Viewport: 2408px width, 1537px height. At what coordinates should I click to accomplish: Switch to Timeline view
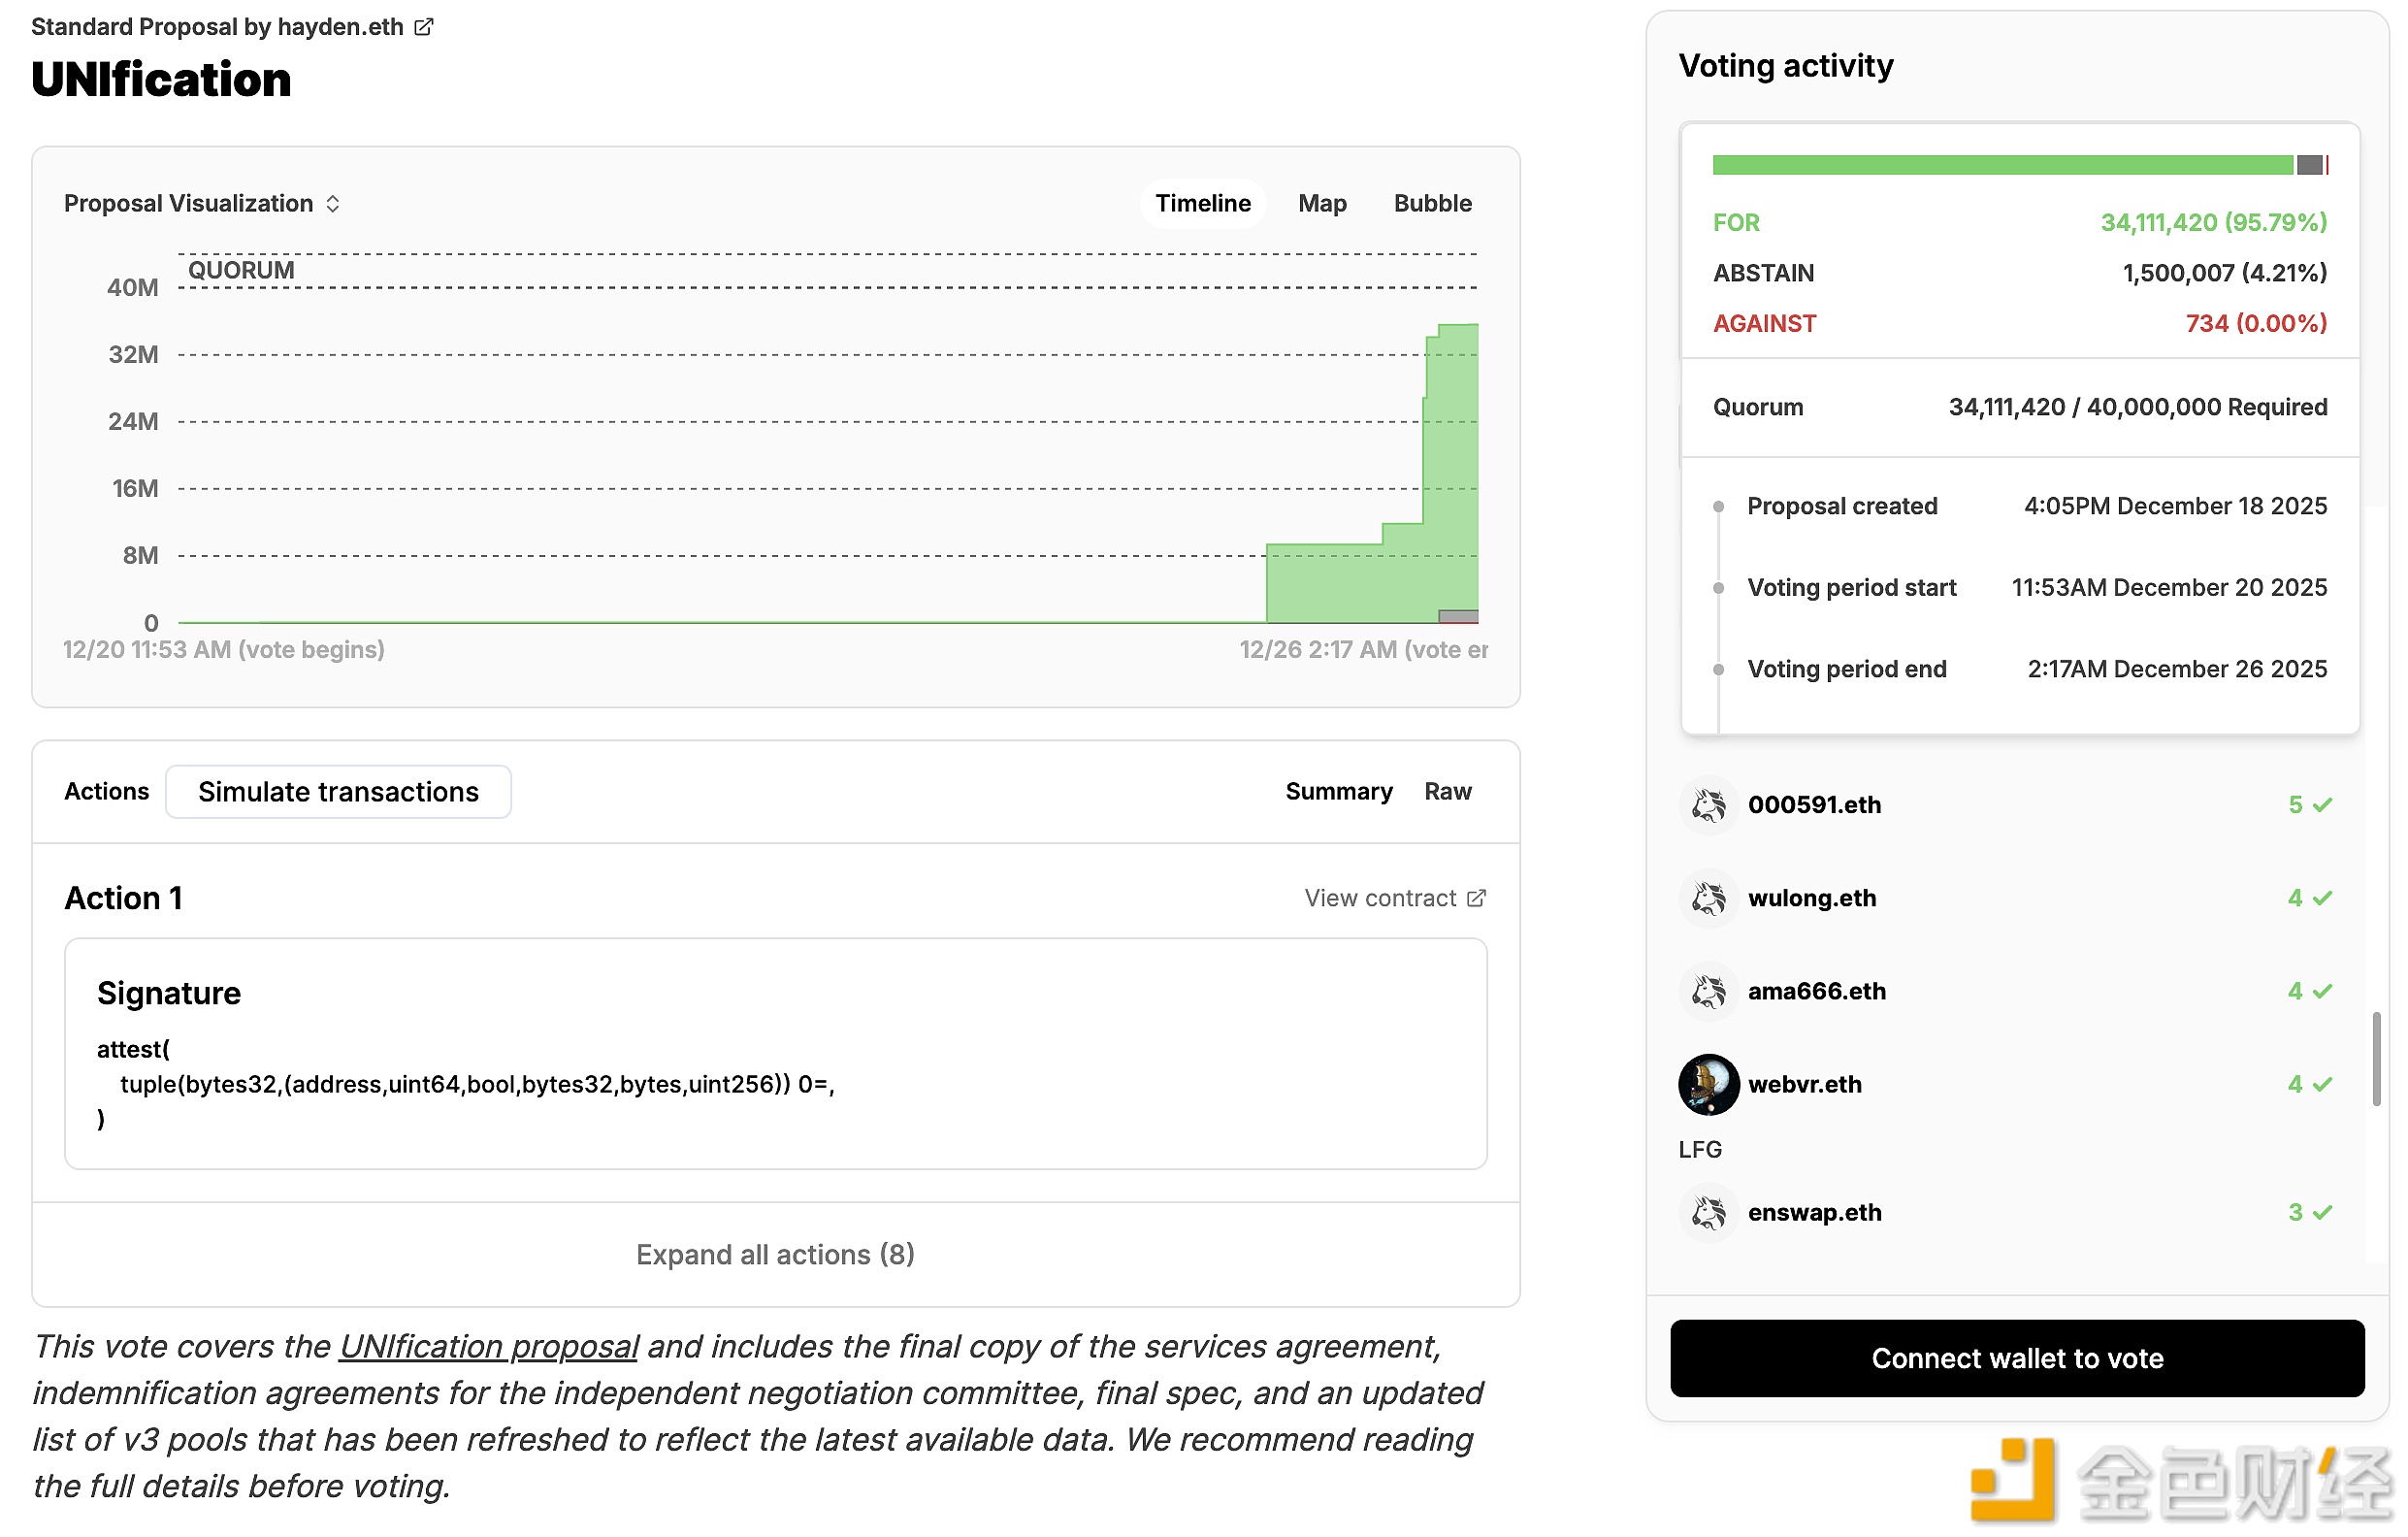(x=1203, y=204)
